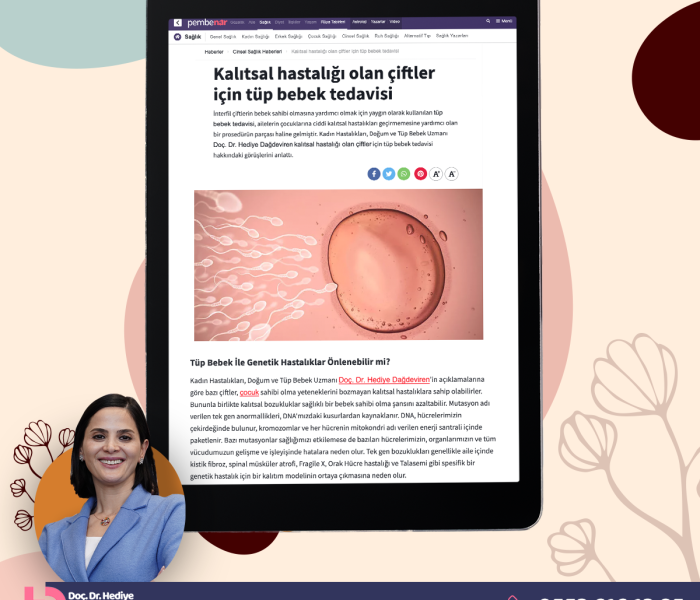Select Cinsel Sağlık category
700x600 pixels.
pos(355,36)
